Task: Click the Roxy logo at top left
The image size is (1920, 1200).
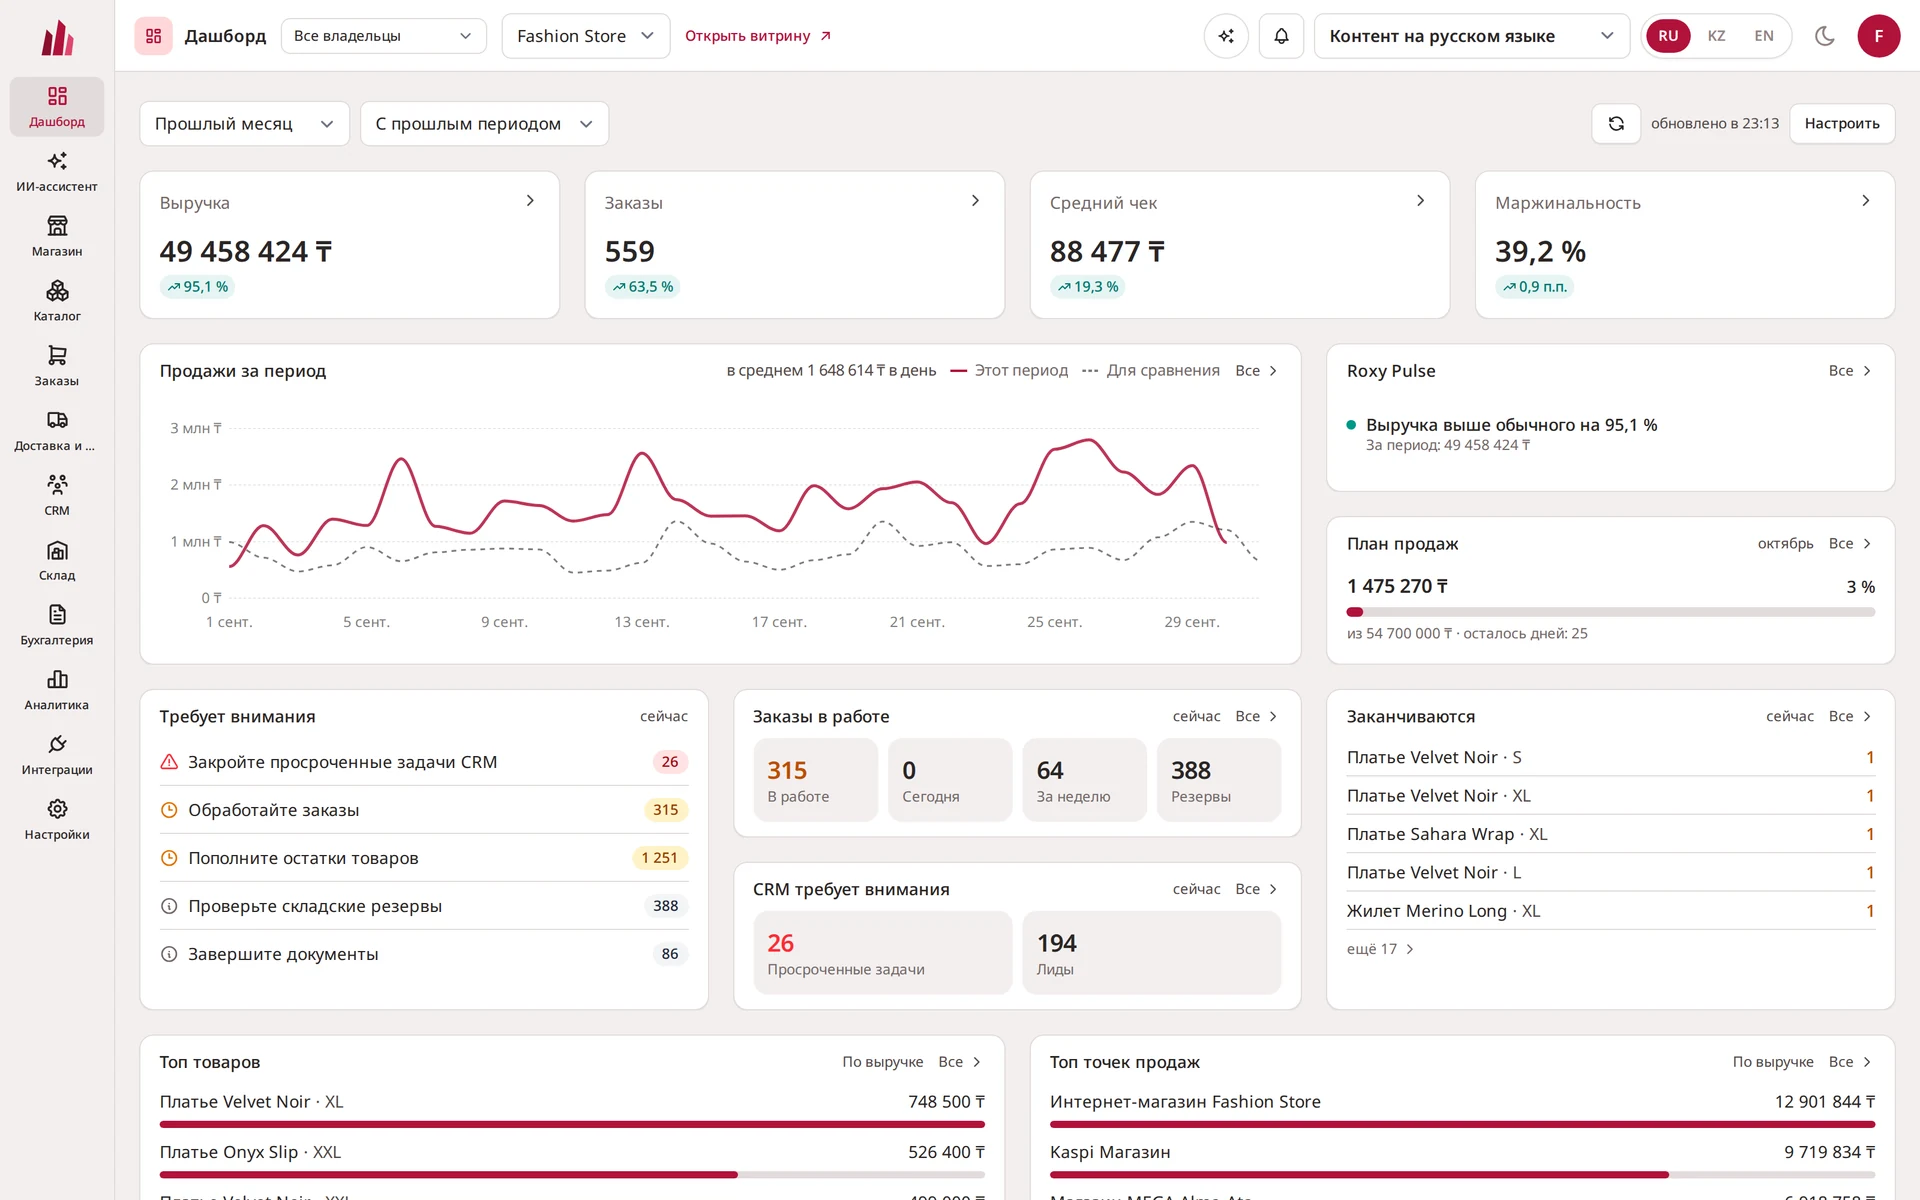Action: click(x=57, y=38)
